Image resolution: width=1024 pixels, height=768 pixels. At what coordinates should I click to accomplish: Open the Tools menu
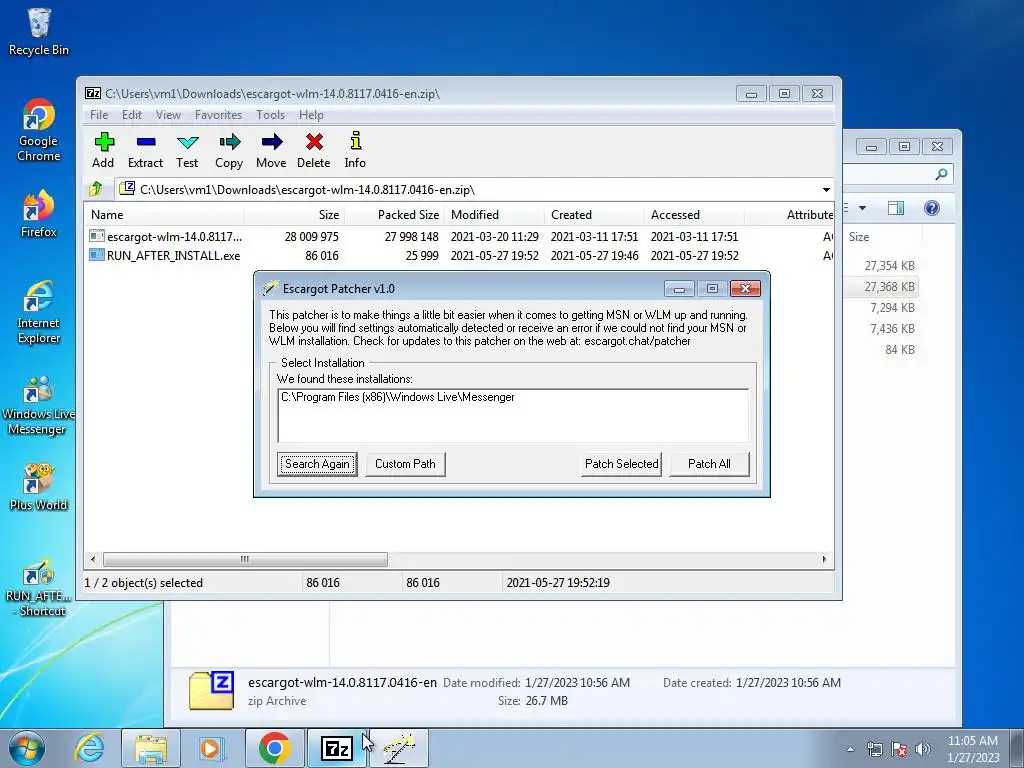coord(270,115)
